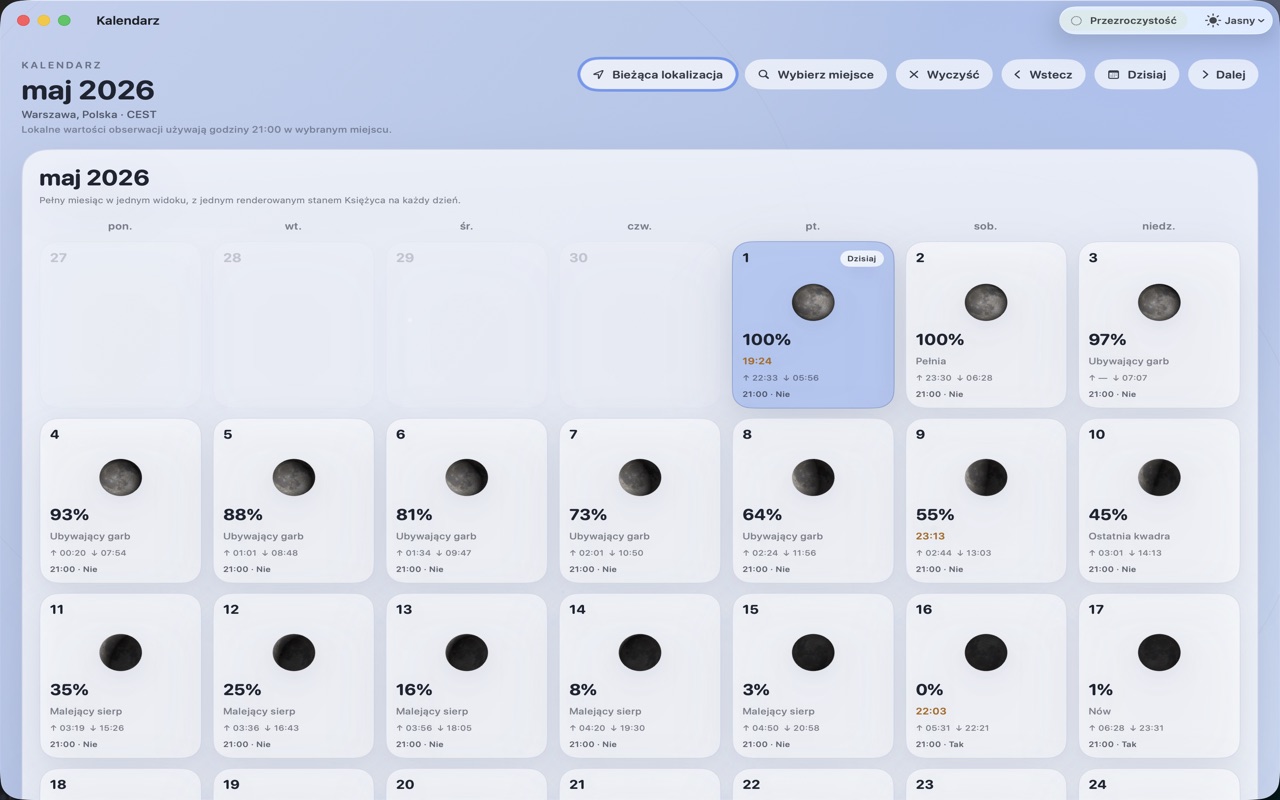Click the 73% value on May 7
Image resolution: width=1280 pixels, height=800 pixels.
[x=588, y=515]
